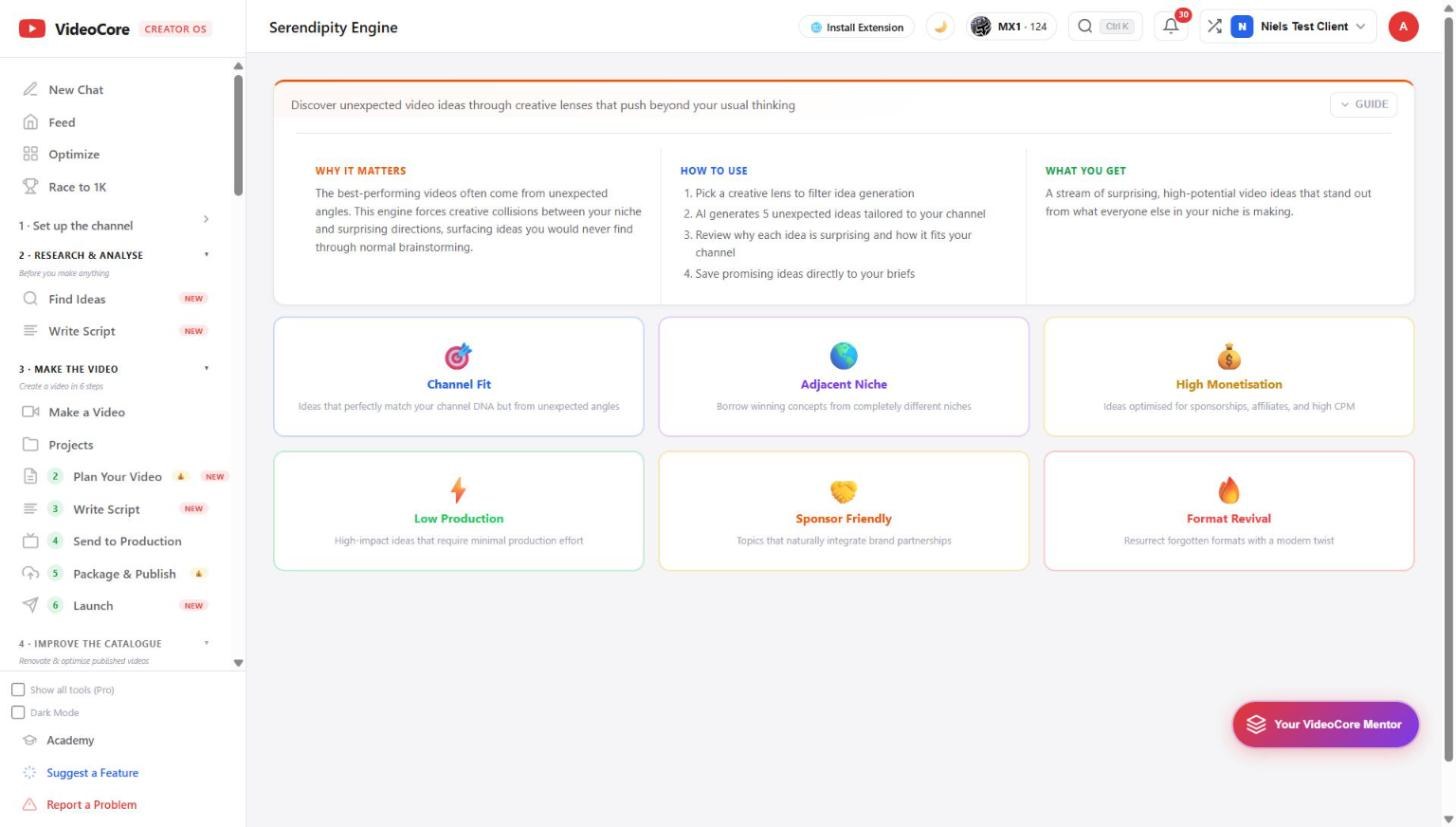
Task: Click the Install Extension button
Action: (x=856, y=27)
